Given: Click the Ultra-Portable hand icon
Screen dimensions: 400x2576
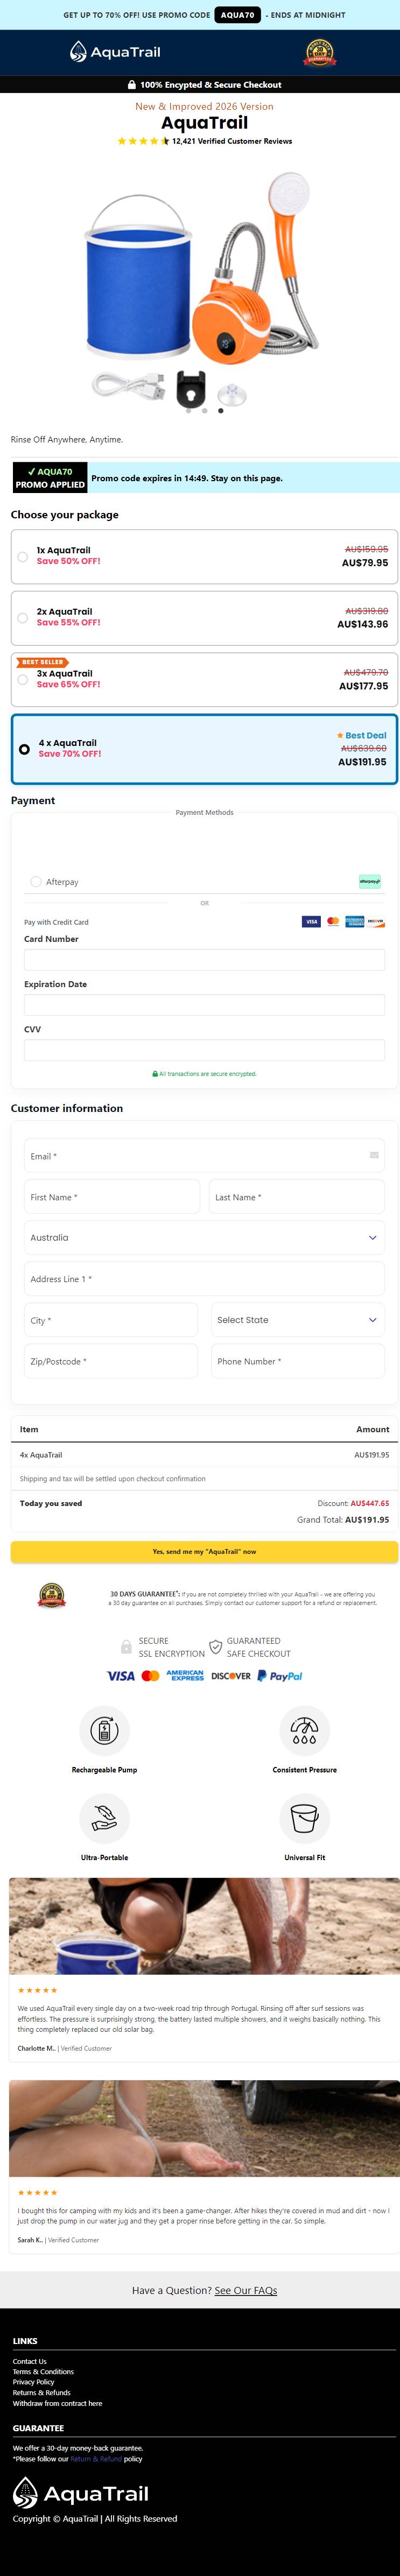Looking at the screenshot, I should 104,1817.
